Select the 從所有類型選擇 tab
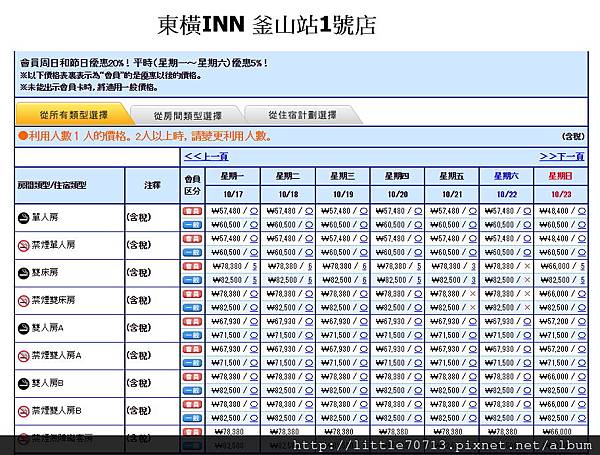Viewport: 600px width, 455px height. click(x=73, y=114)
